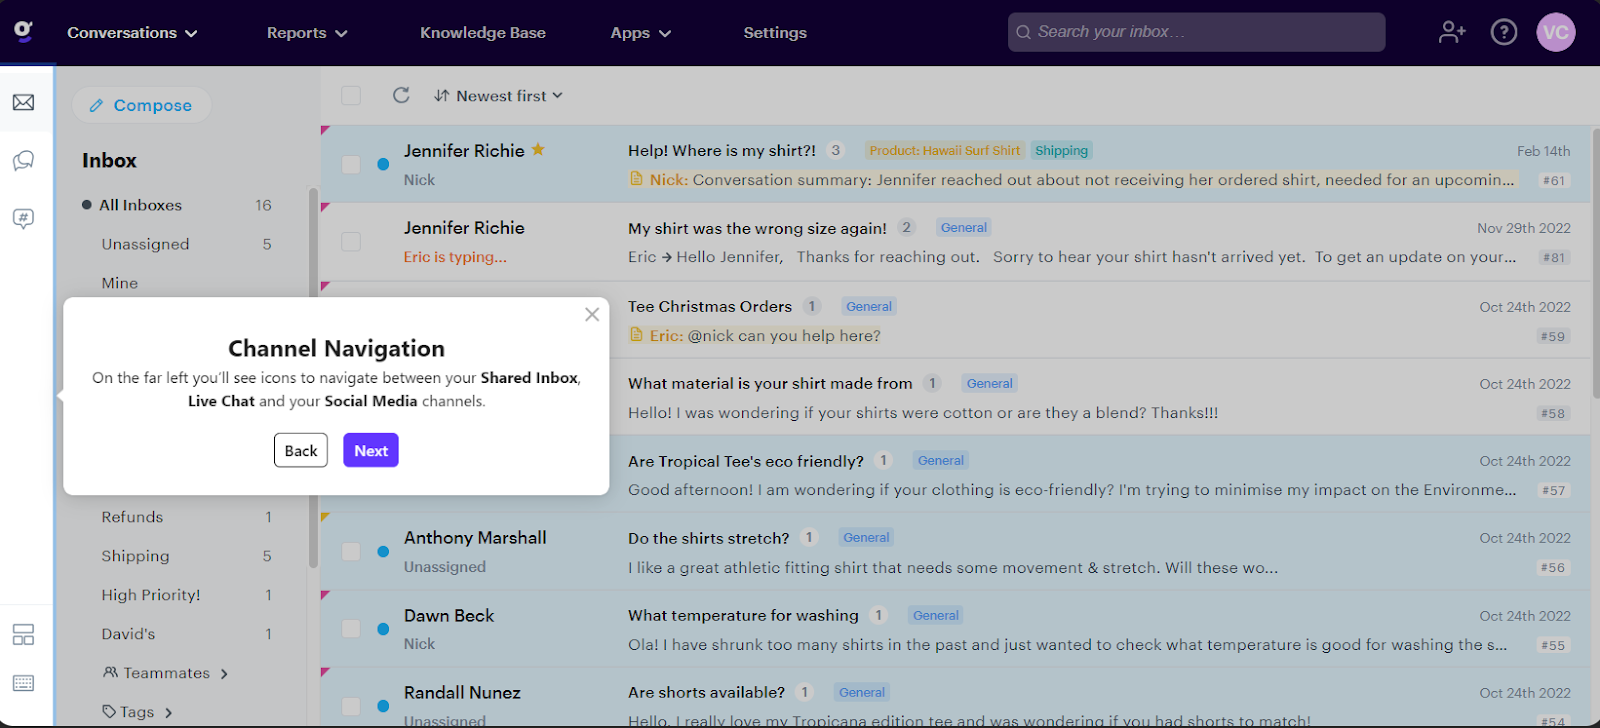The width and height of the screenshot is (1600, 728).
Task: Click the refresh inbox icon
Action: (x=401, y=95)
